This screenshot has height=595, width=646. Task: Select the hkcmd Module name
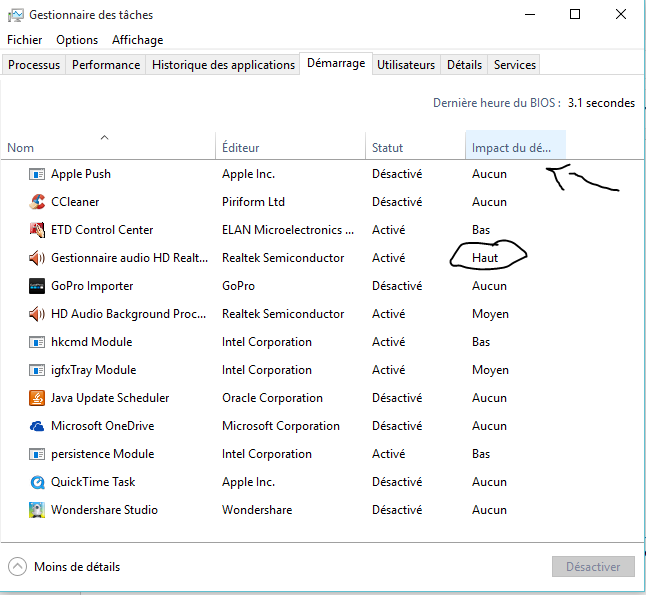[91, 342]
